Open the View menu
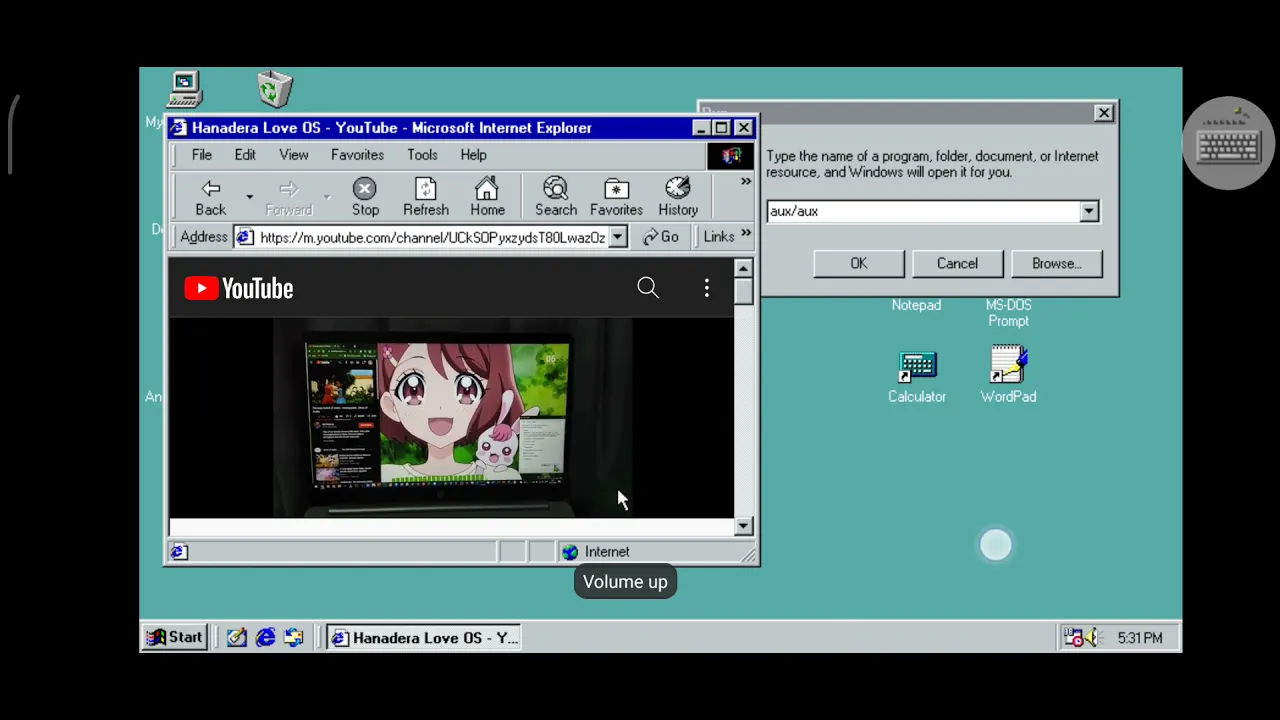Image resolution: width=1280 pixels, height=720 pixels. 294,155
